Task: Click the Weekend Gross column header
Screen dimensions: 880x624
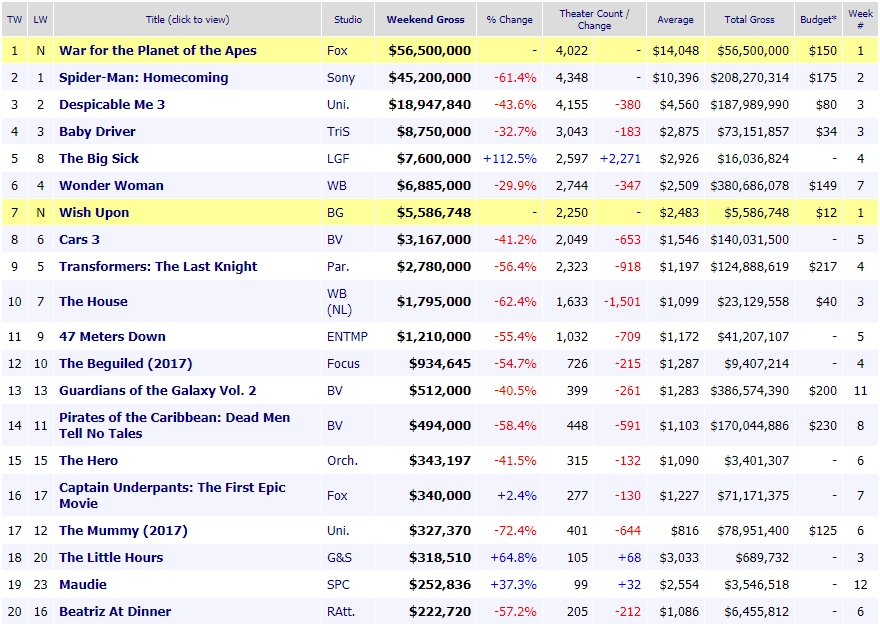Action: [x=425, y=20]
